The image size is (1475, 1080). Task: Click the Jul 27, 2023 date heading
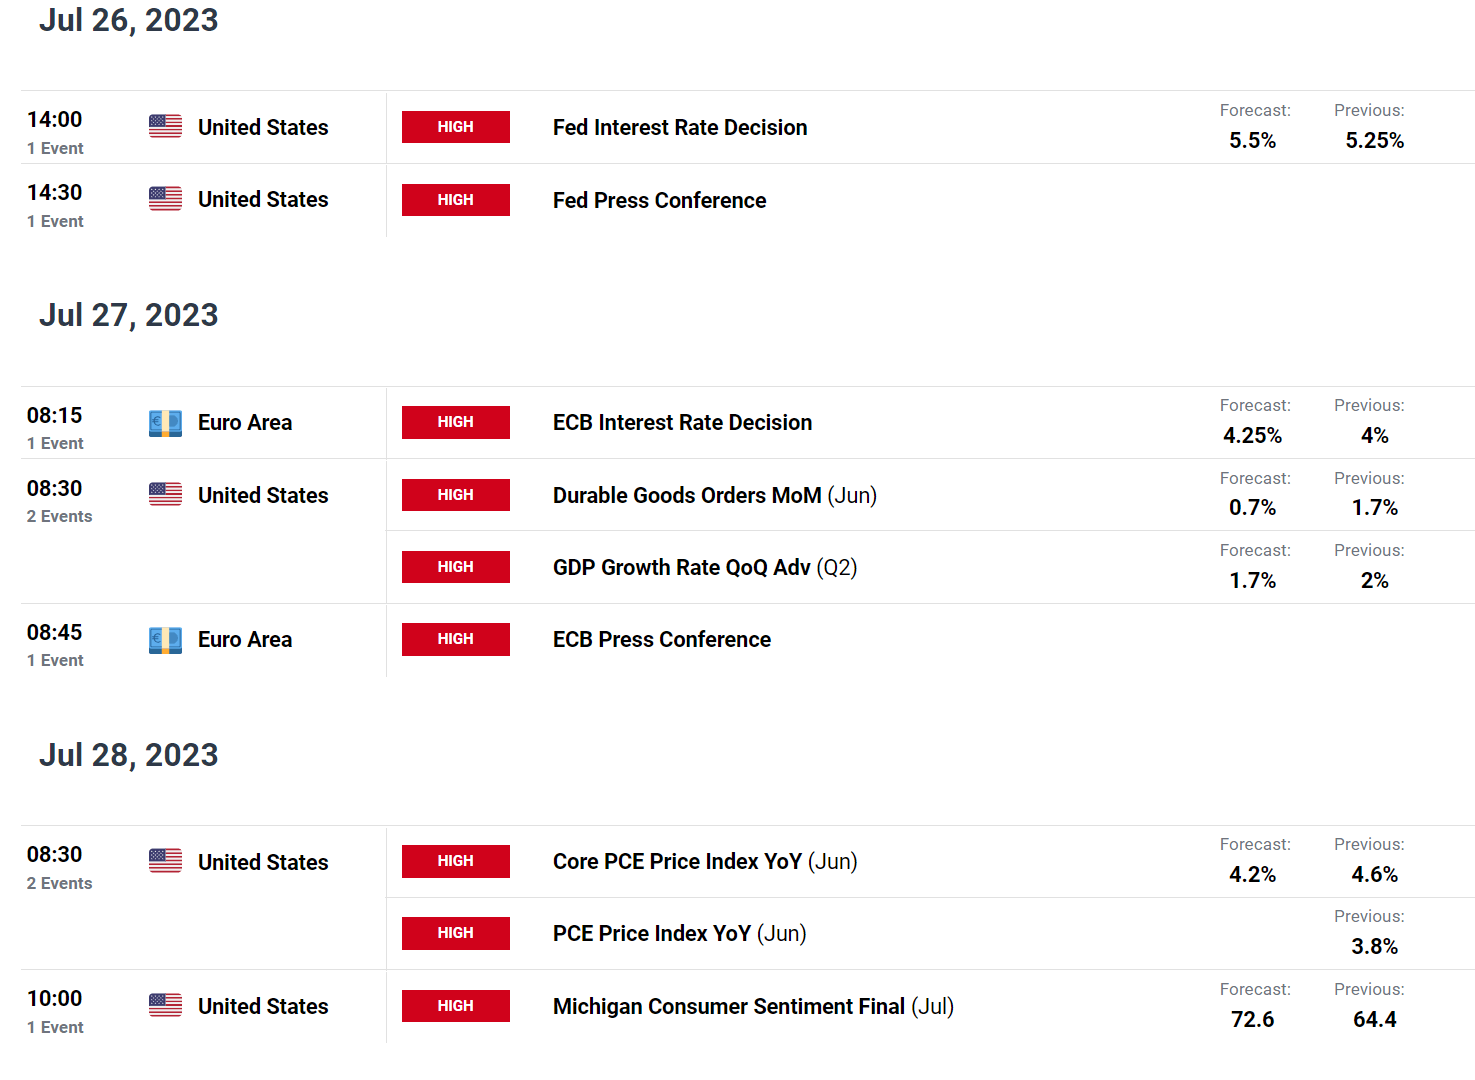coord(129,315)
